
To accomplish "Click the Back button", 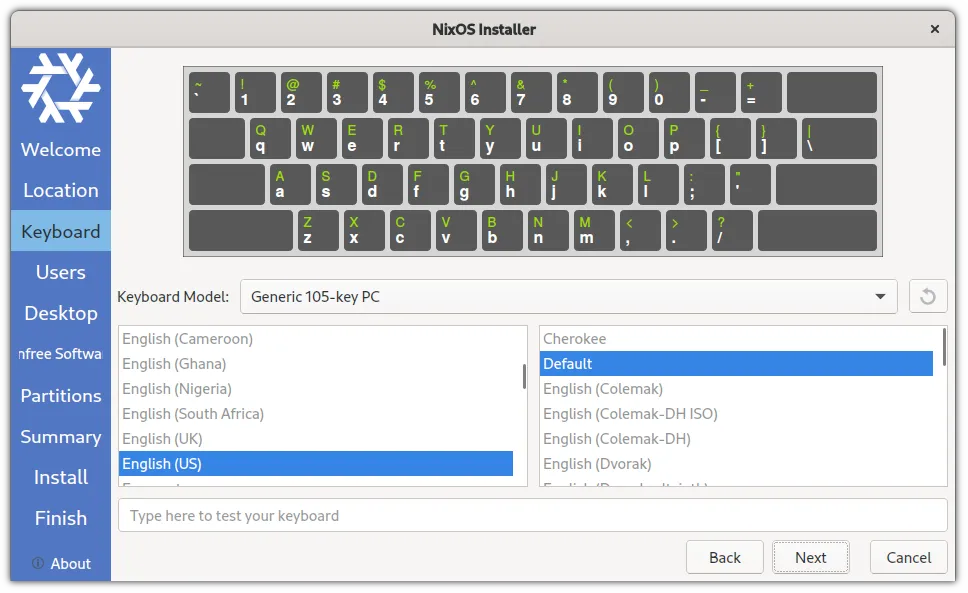I will point(725,558).
